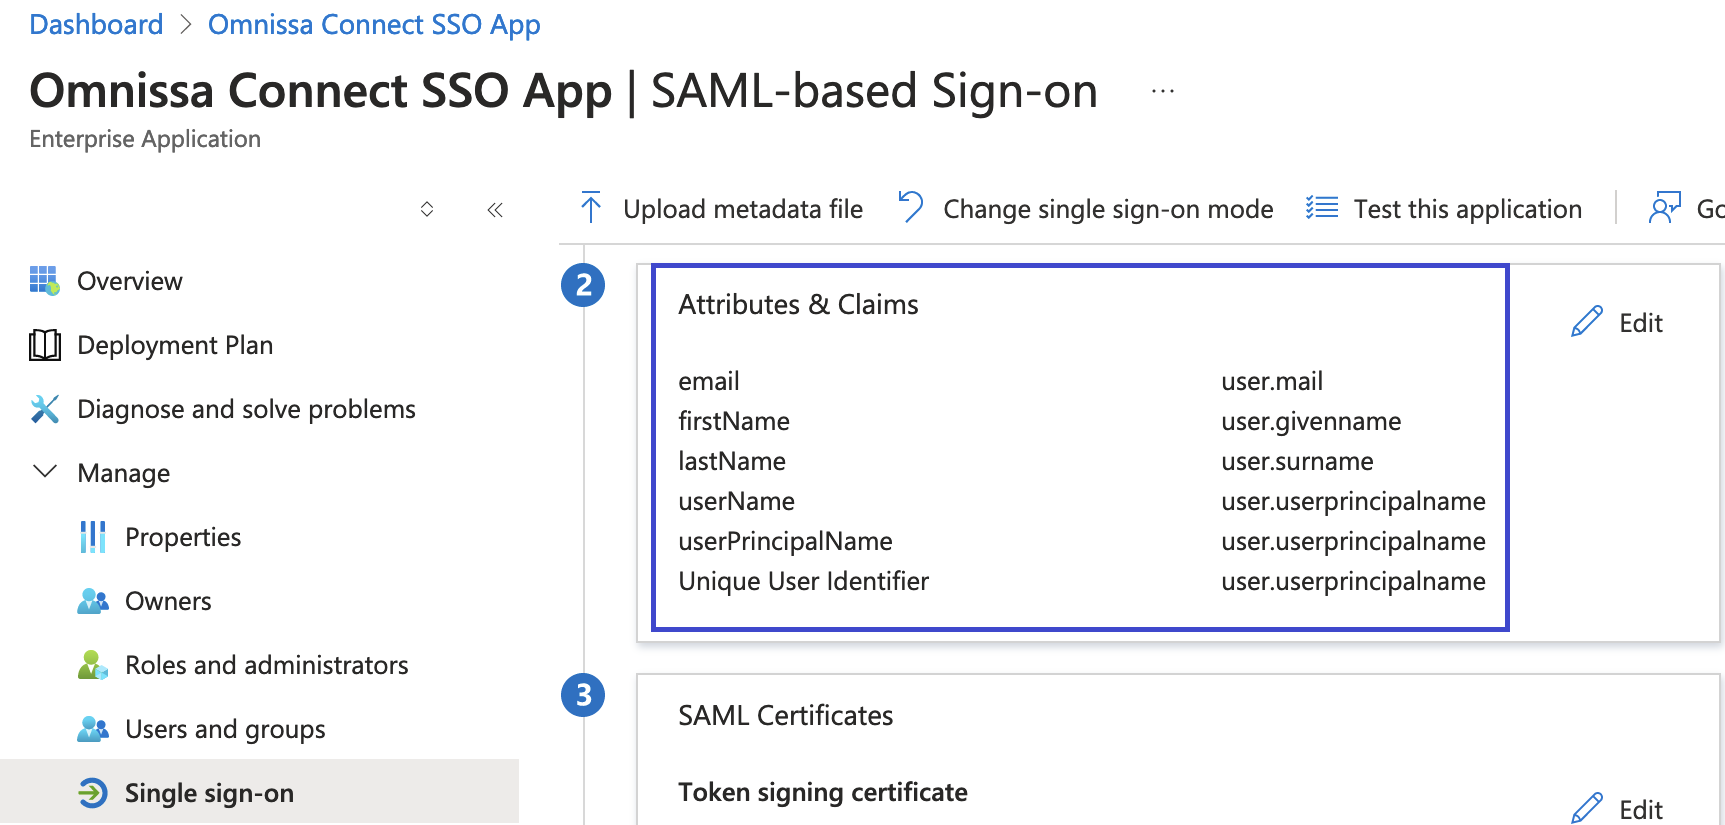Open the more options ellipsis beside the title

(1162, 91)
